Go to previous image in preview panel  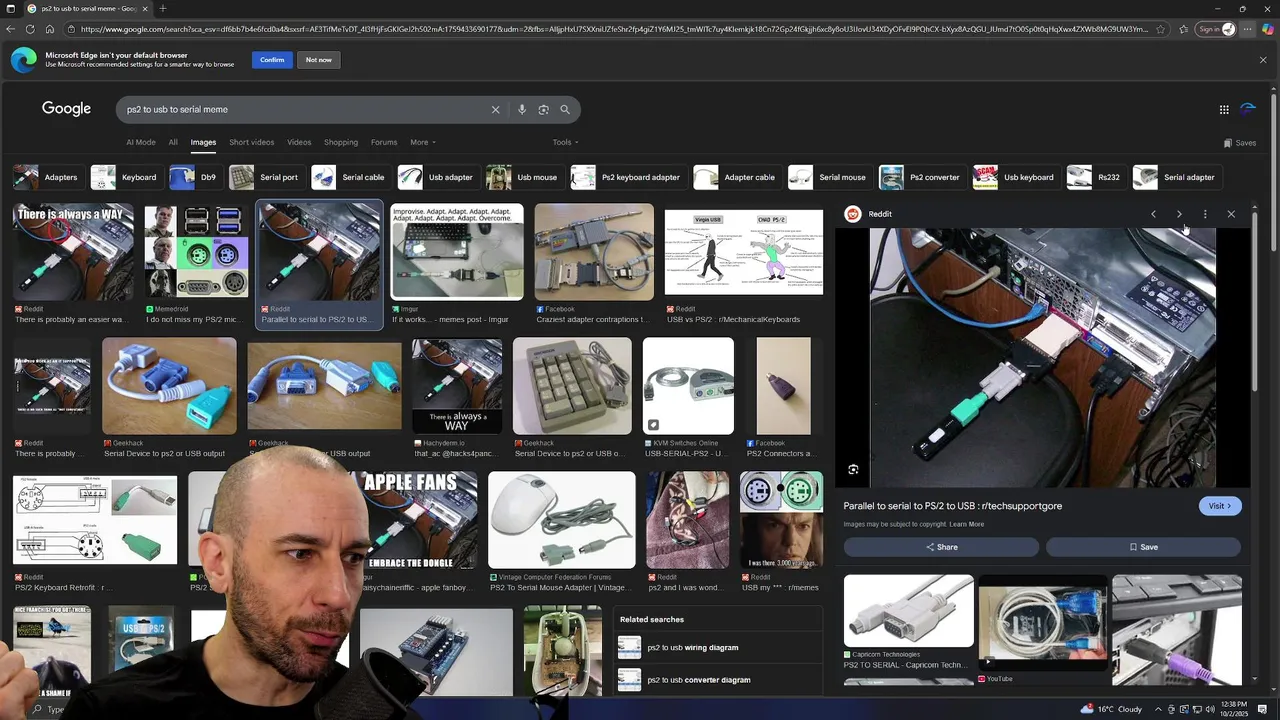[1153, 214]
